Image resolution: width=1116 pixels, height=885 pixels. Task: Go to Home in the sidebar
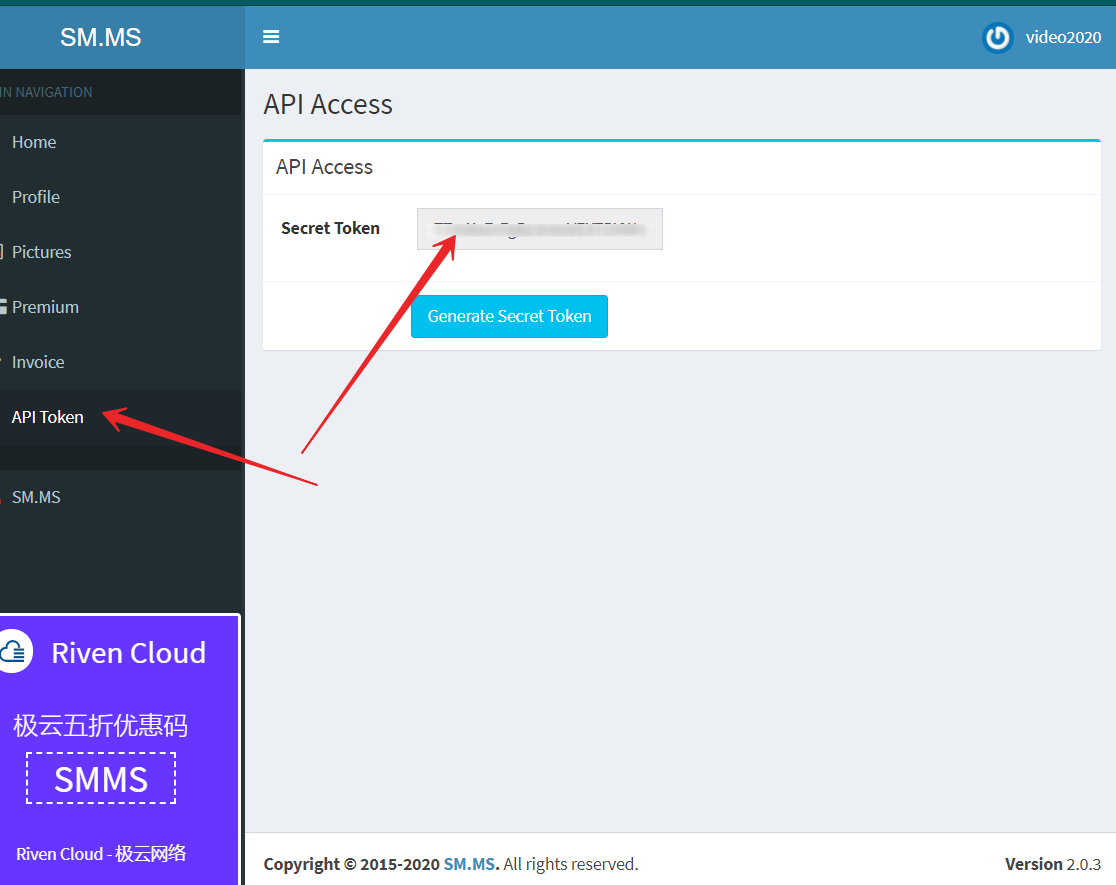coord(34,142)
